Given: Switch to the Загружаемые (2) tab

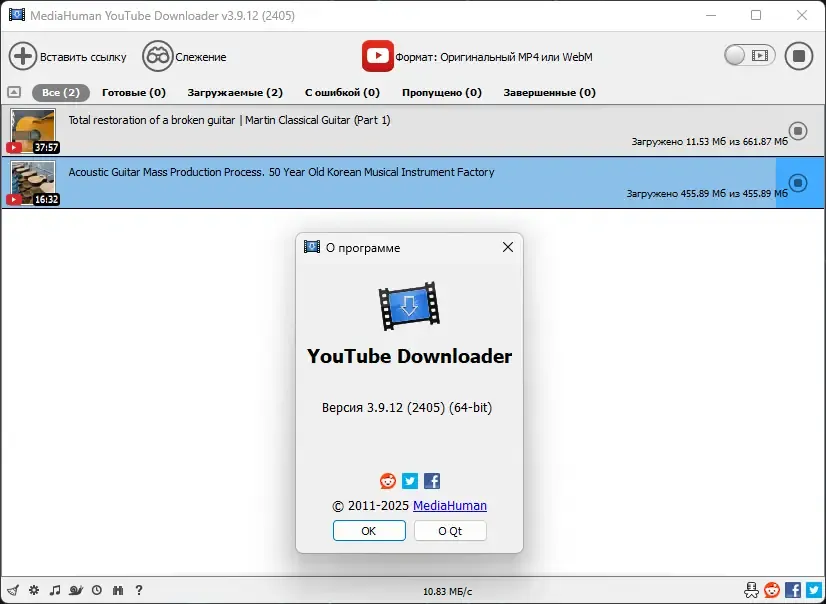Looking at the screenshot, I should tap(235, 93).
